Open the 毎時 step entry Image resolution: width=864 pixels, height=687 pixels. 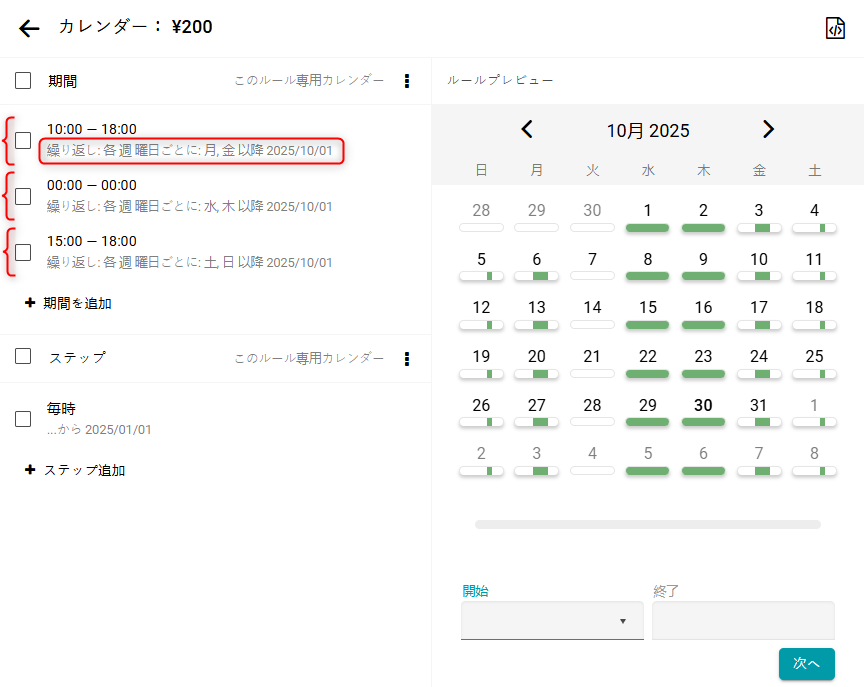point(100,418)
